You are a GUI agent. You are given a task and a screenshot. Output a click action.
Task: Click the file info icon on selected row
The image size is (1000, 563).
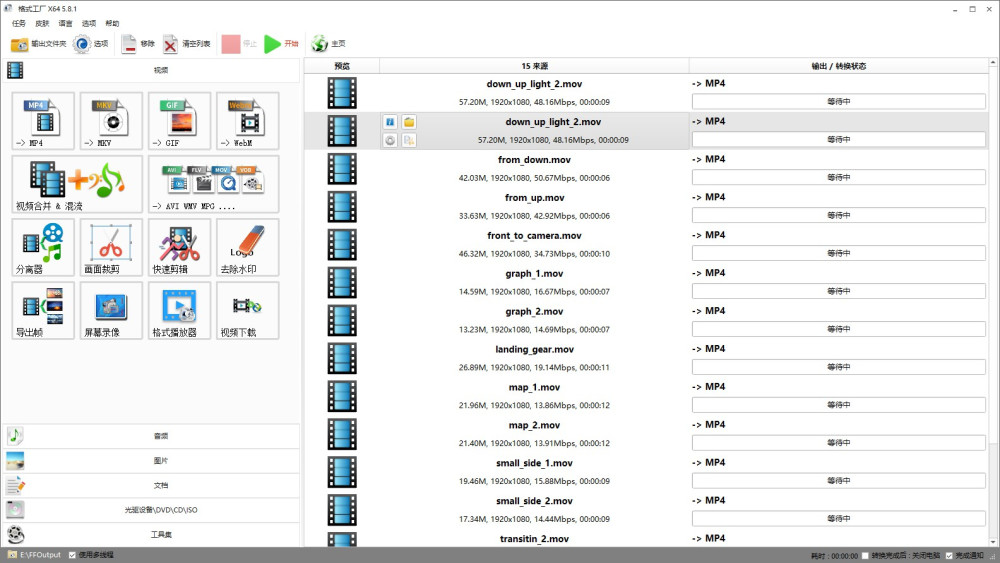tap(390, 122)
